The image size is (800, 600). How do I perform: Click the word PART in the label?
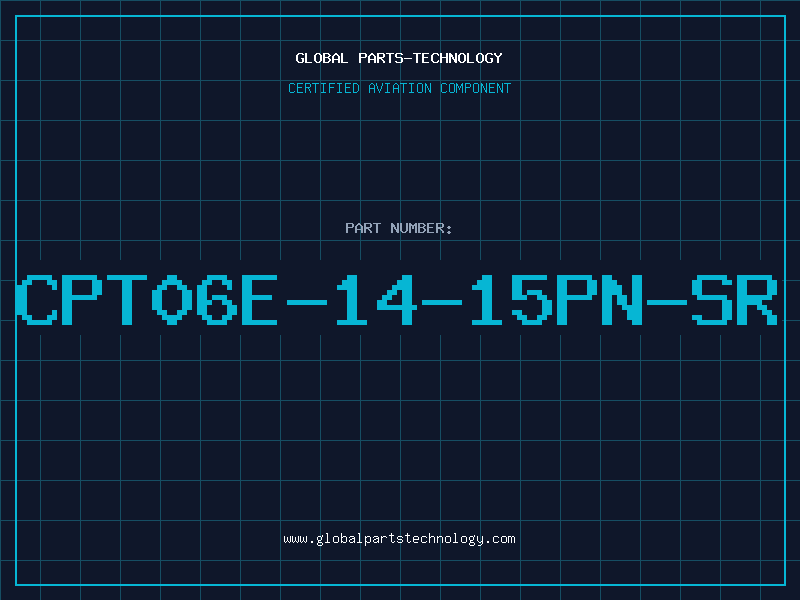click(x=363, y=228)
